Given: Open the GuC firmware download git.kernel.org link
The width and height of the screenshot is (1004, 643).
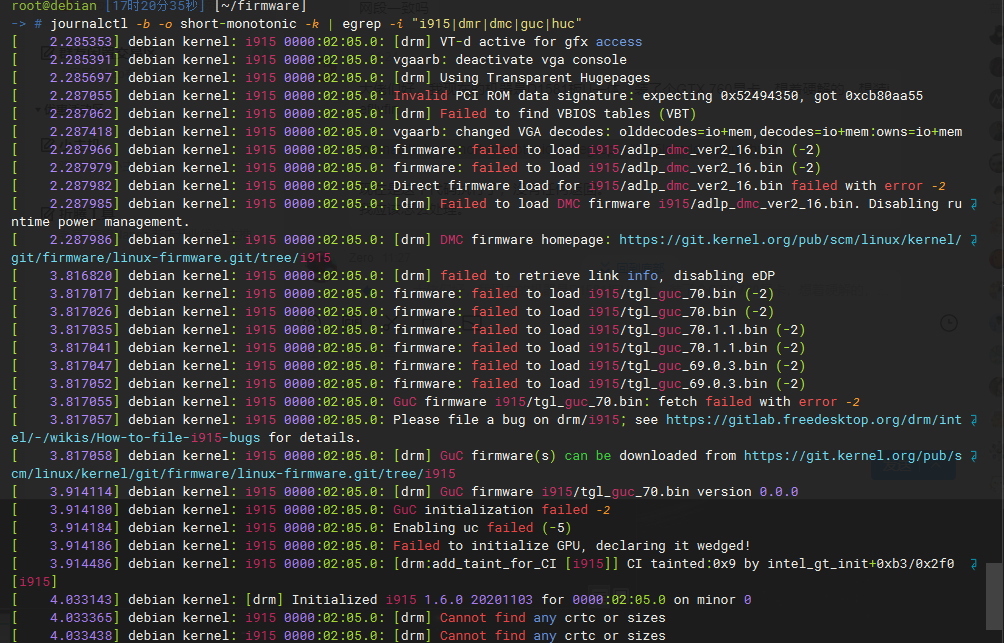Looking at the screenshot, I should pyautogui.click(x=852, y=455).
